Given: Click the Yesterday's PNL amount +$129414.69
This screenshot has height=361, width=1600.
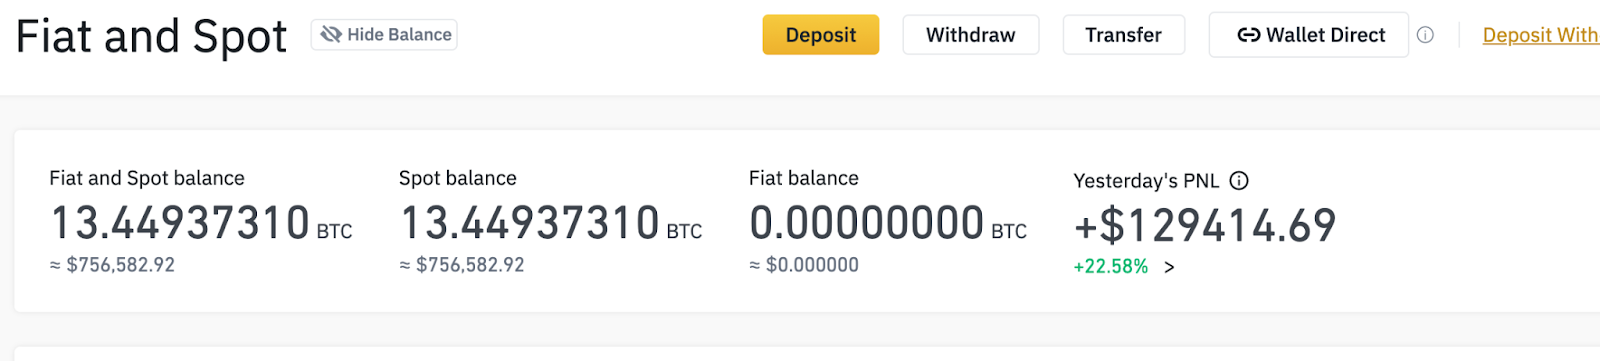Looking at the screenshot, I should 1205,225.
